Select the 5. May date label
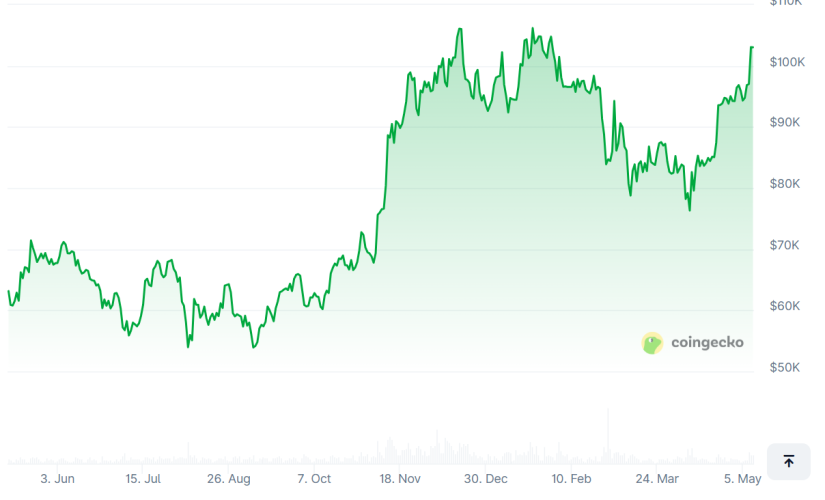The height and width of the screenshot is (500, 825). pos(743,479)
